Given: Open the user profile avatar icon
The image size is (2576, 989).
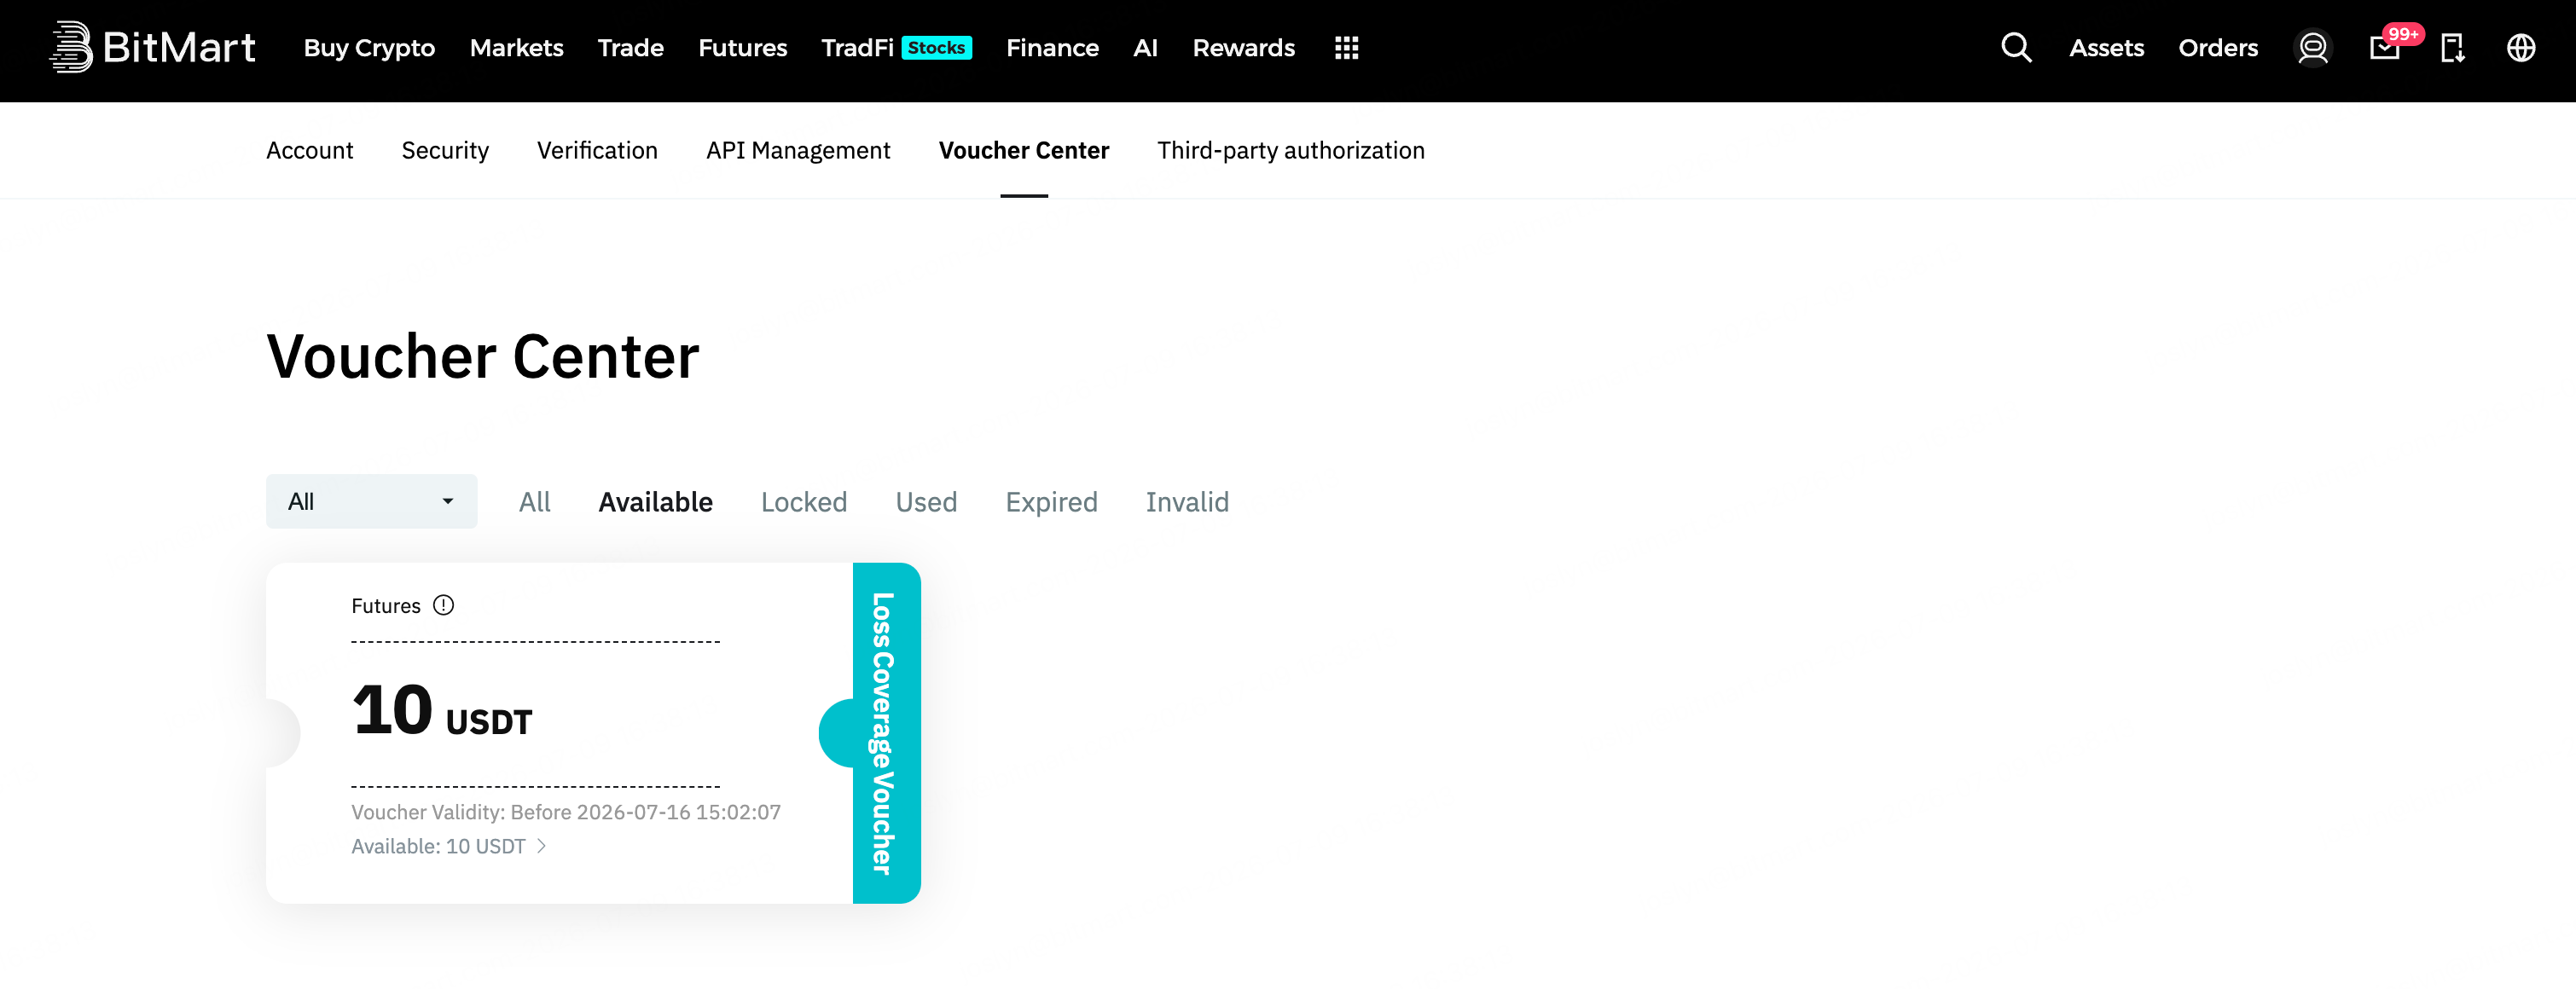Looking at the screenshot, I should click(x=2312, y=47).
